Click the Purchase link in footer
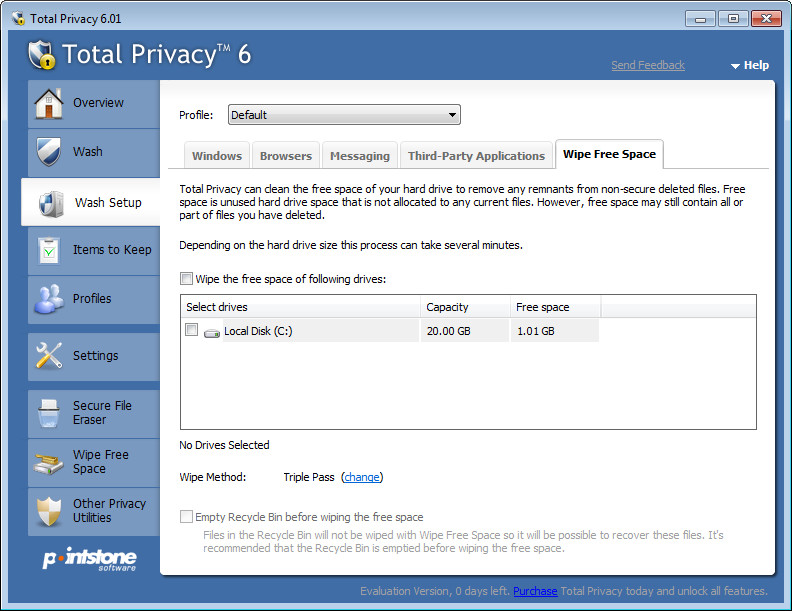 tap(535, 591)
